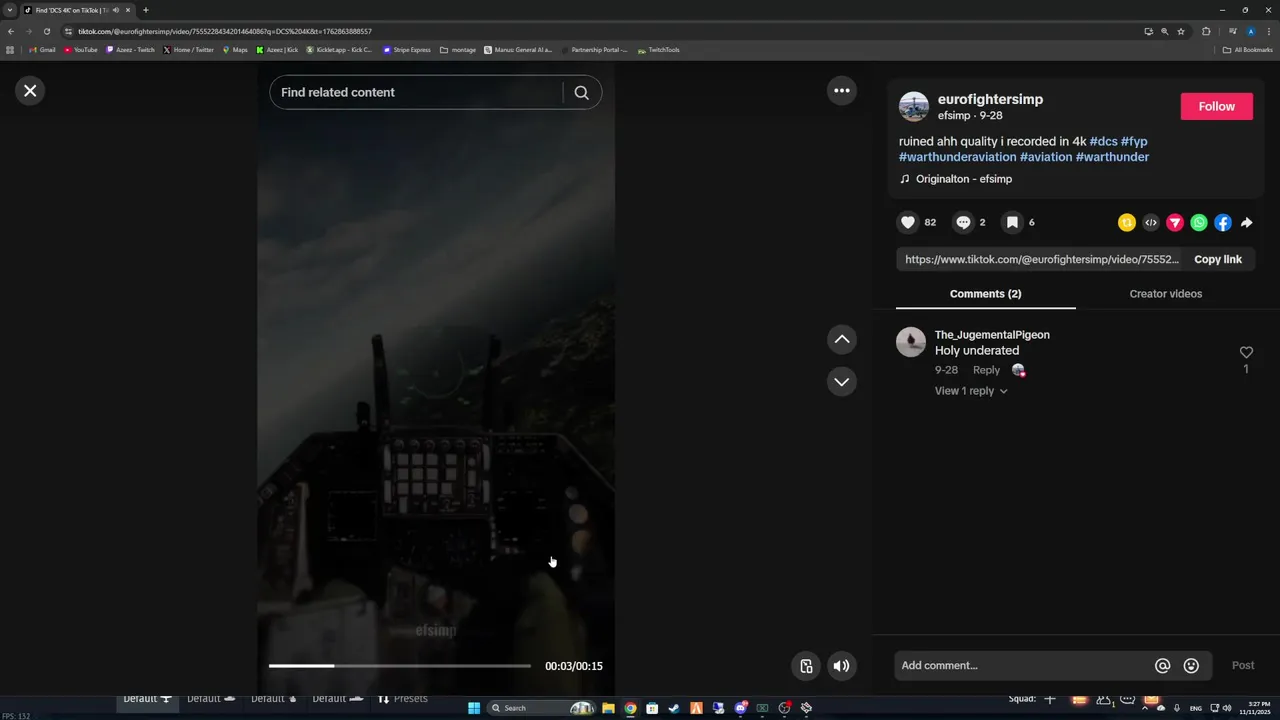
Task: Close the TikTok video viewer
Action: point(30,91)
